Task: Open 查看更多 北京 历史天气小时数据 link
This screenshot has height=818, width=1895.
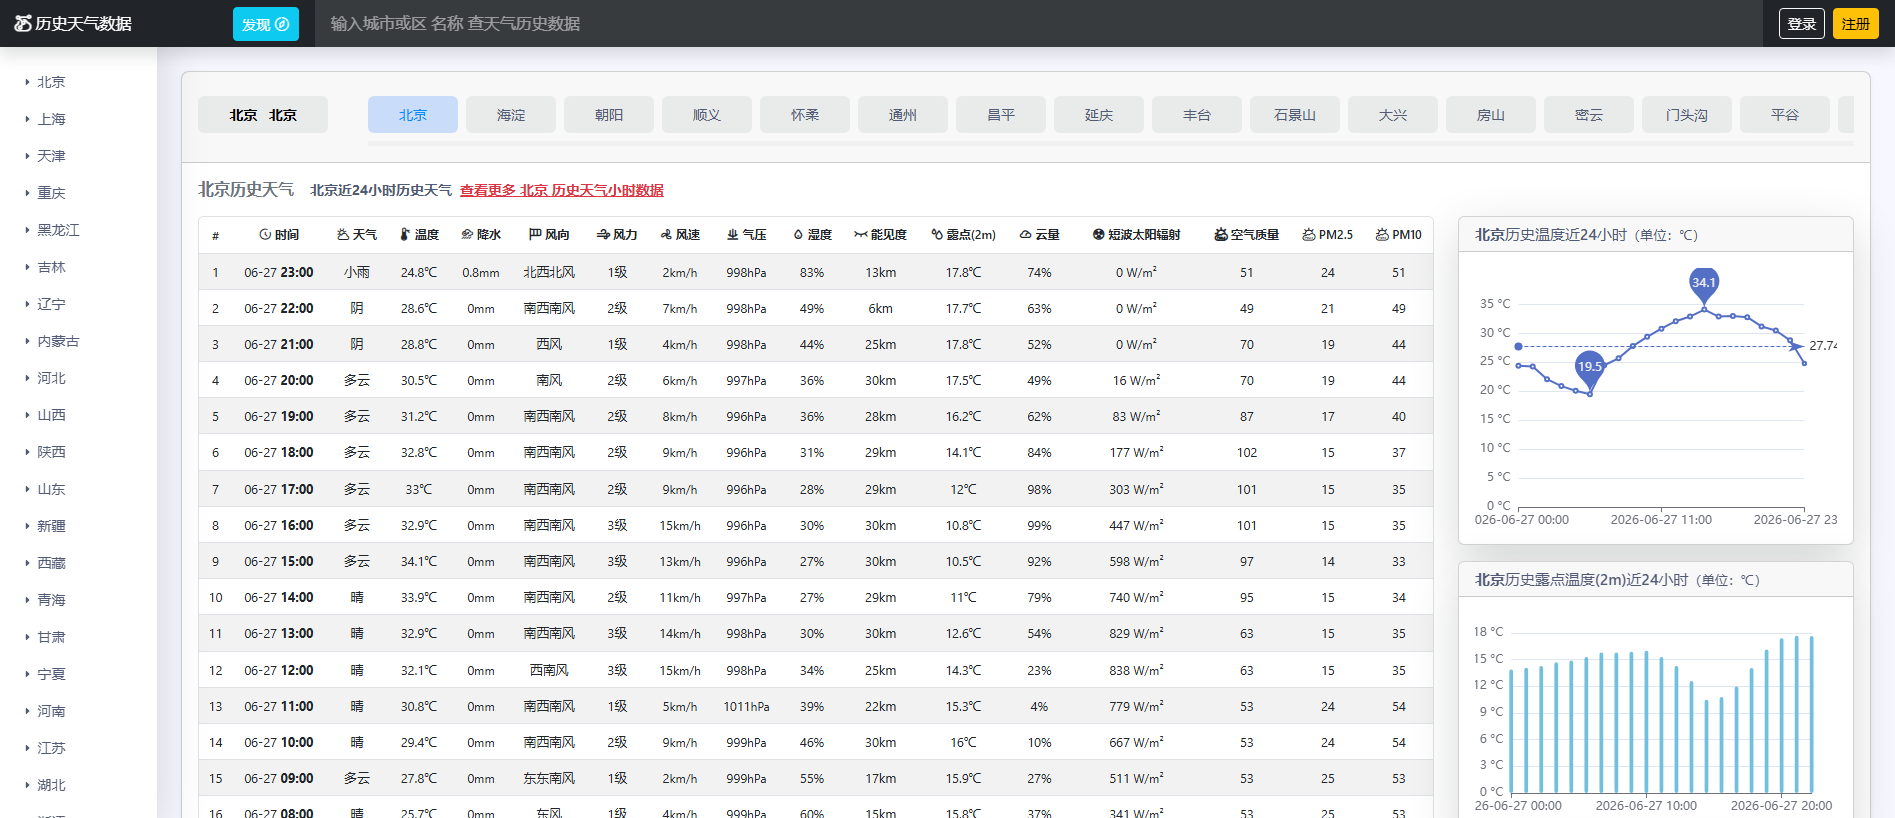Action: [562, 190]
